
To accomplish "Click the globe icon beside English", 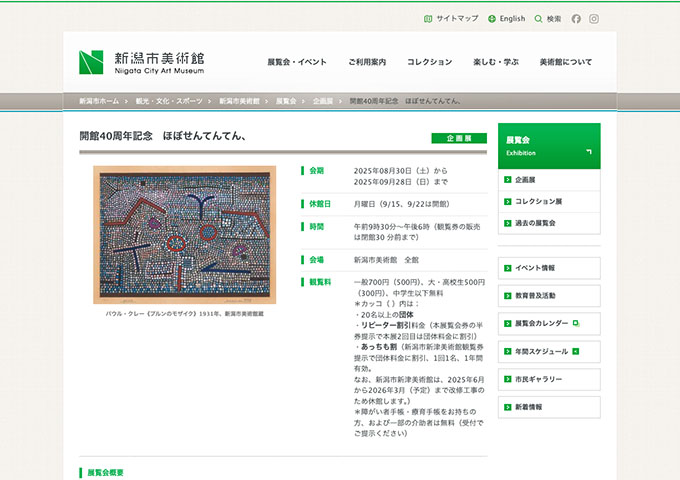I will click(x=492, y=19).
